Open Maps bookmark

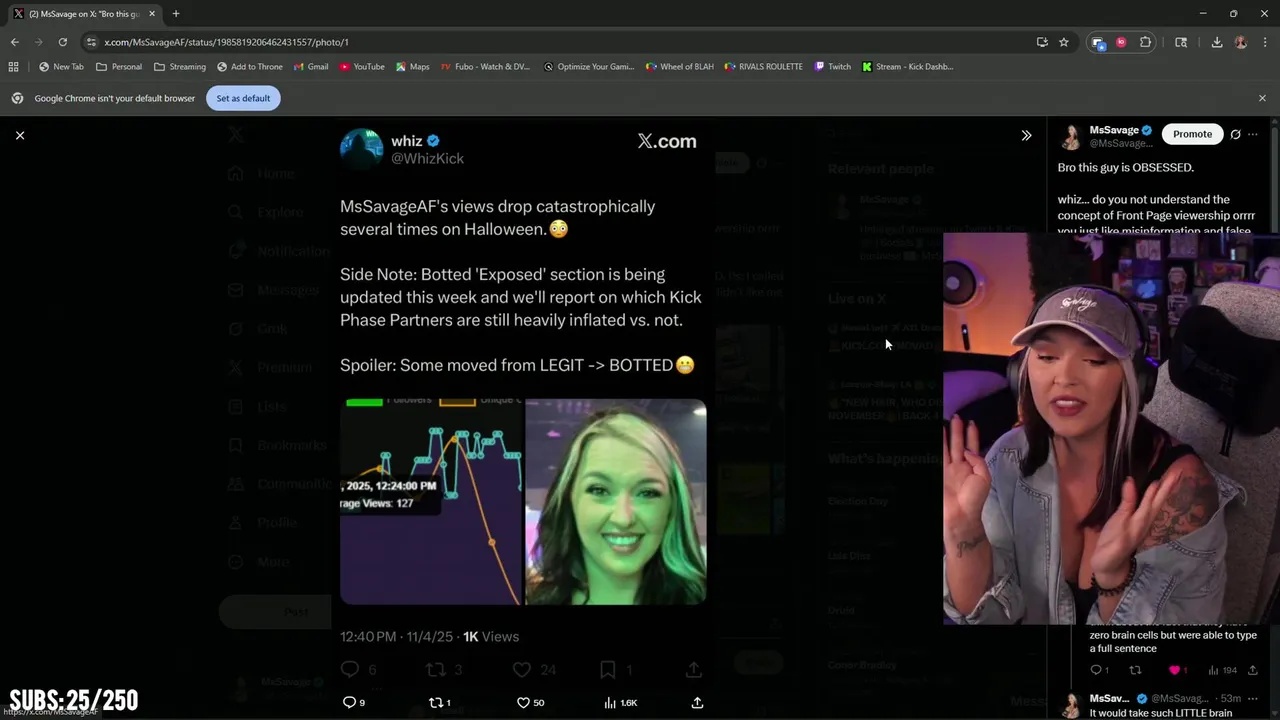pos(413,67)
